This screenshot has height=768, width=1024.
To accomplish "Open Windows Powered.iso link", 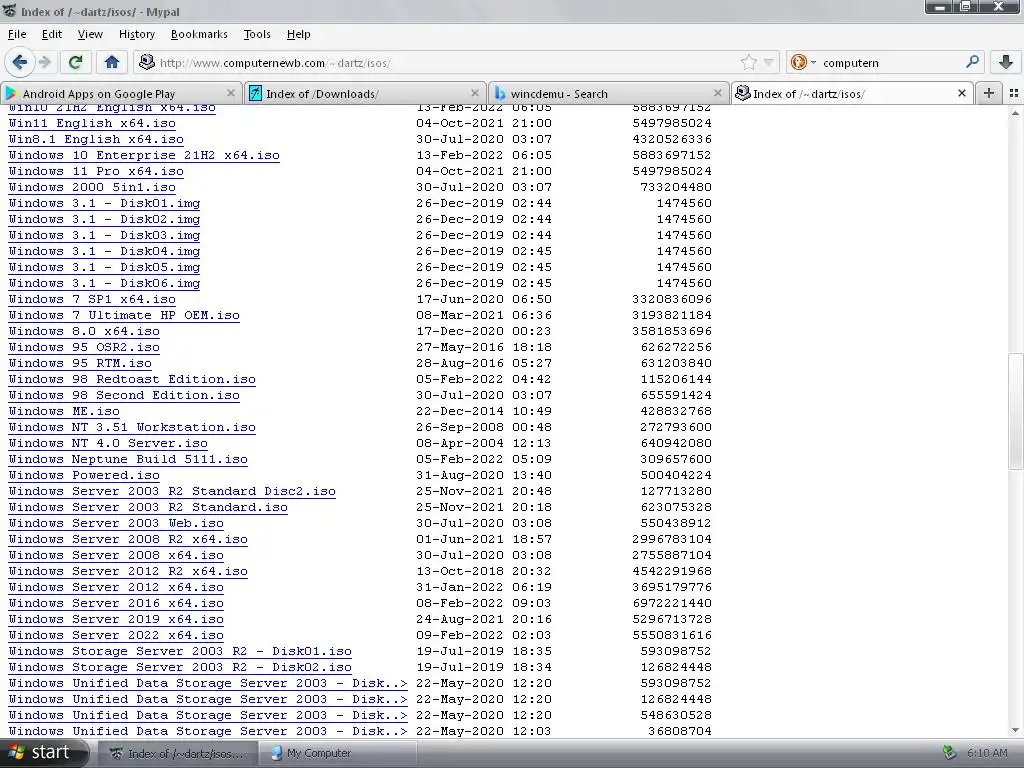I will [84, 475].
